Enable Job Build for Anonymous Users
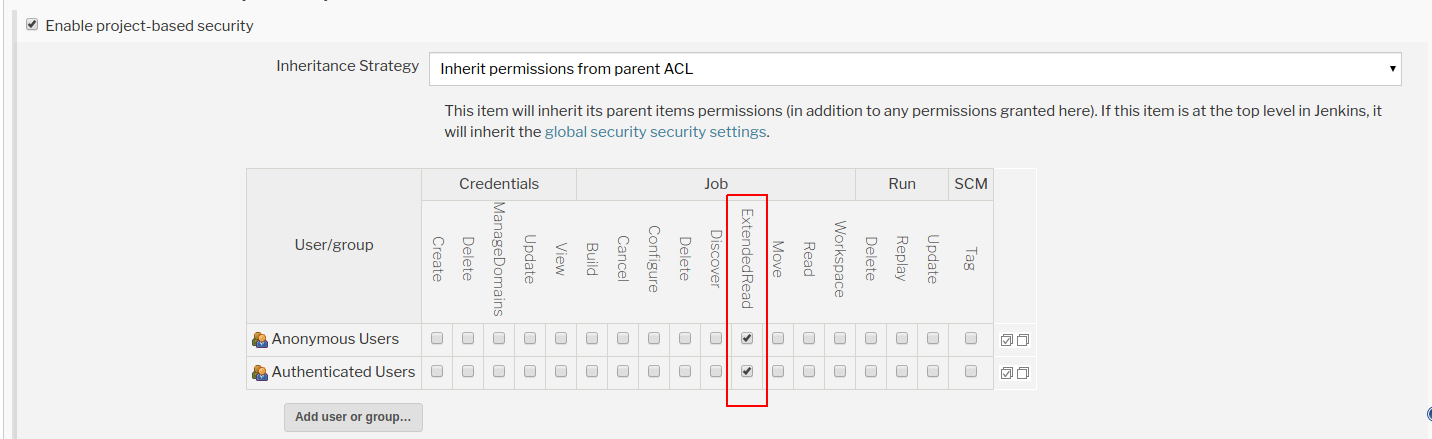The width and height of the screenshot is (1432, 439). click(x=592, y=339)
